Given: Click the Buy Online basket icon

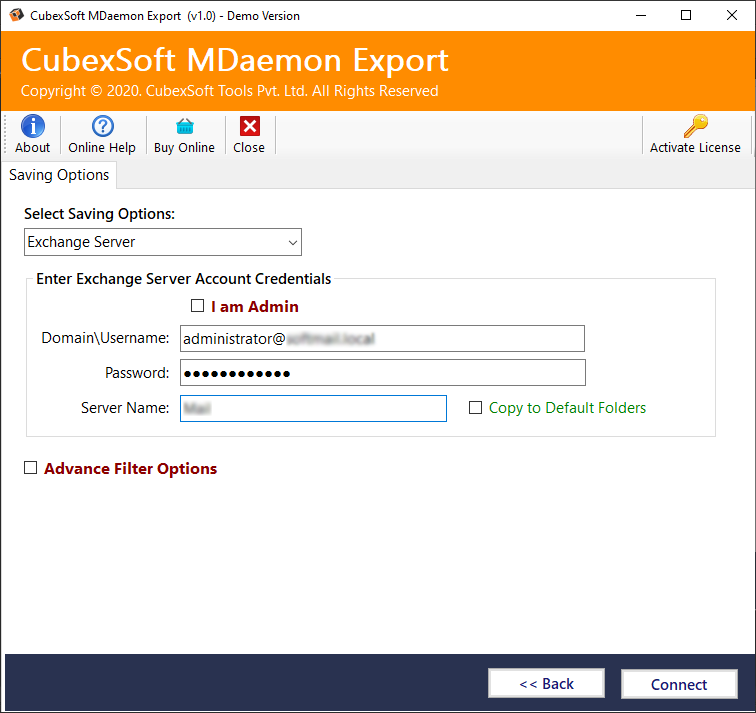Looking at the screenshot, I should pyautogui.click(x=184, y=126).
